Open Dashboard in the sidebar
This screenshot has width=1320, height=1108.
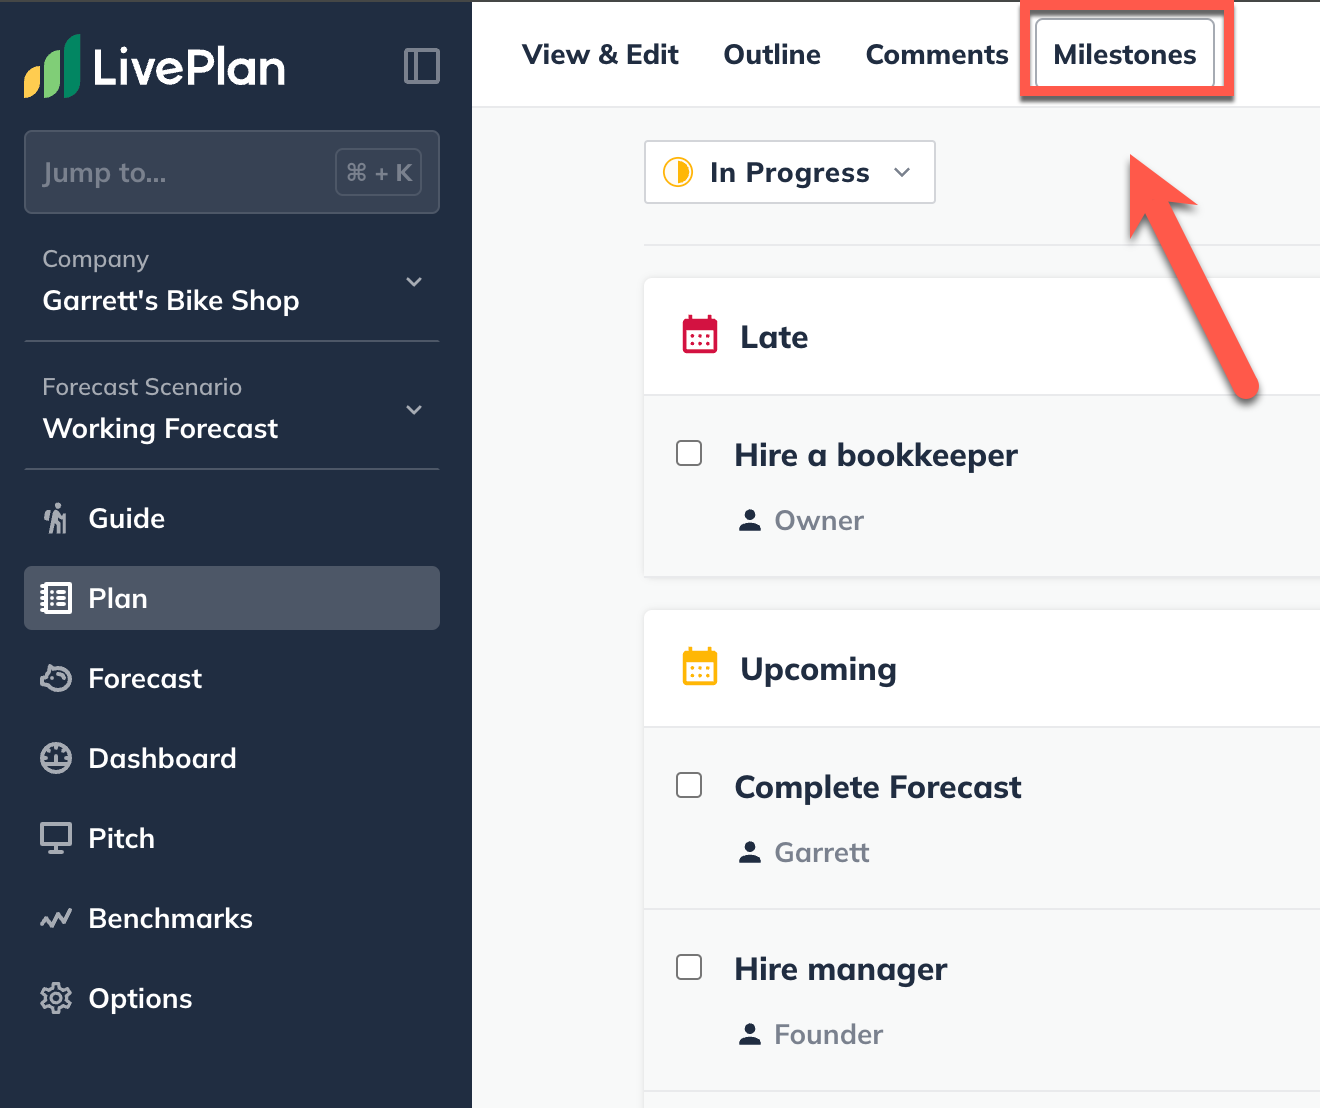[x=232, y=758]
